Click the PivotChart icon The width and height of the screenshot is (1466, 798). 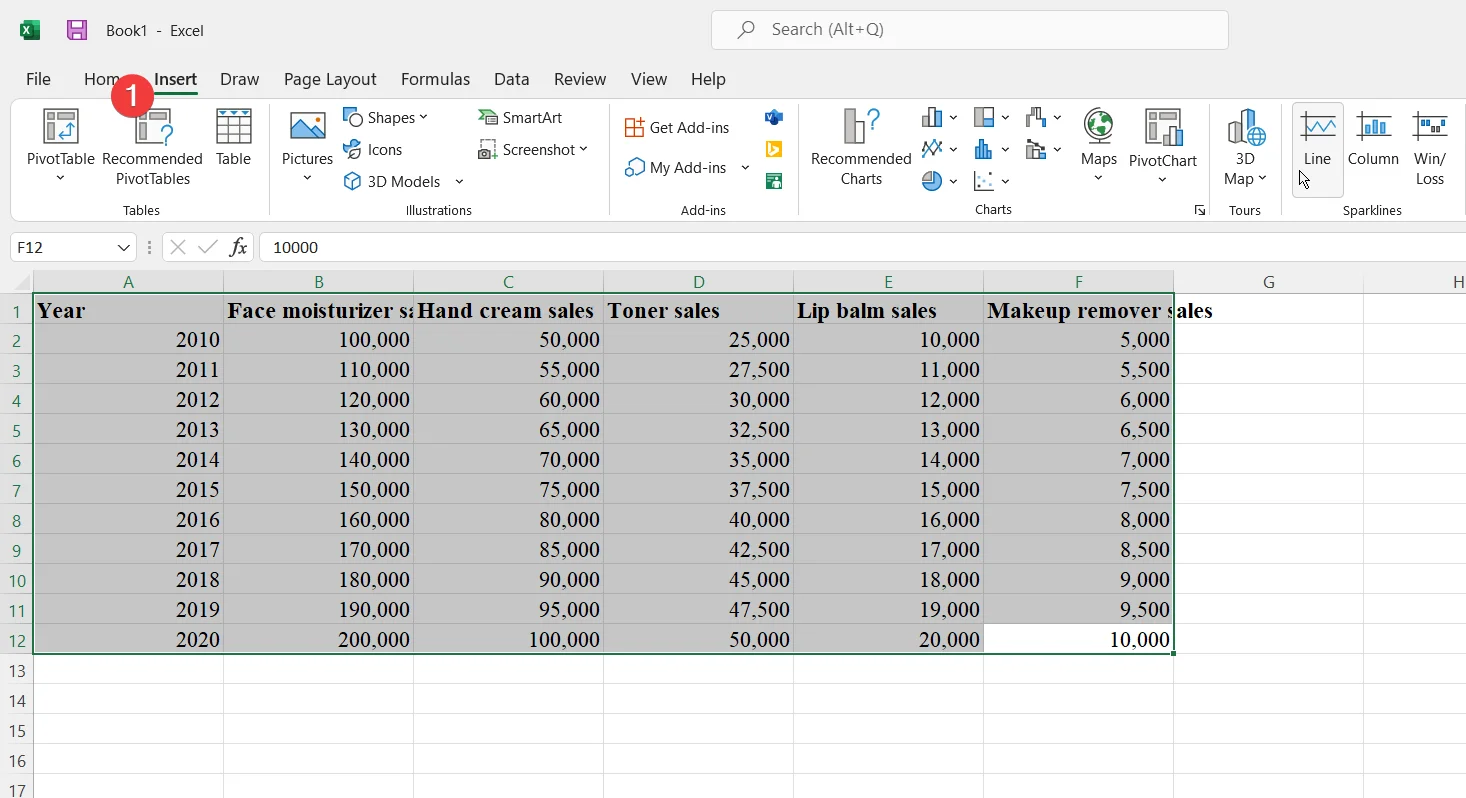pos(1163,127)
